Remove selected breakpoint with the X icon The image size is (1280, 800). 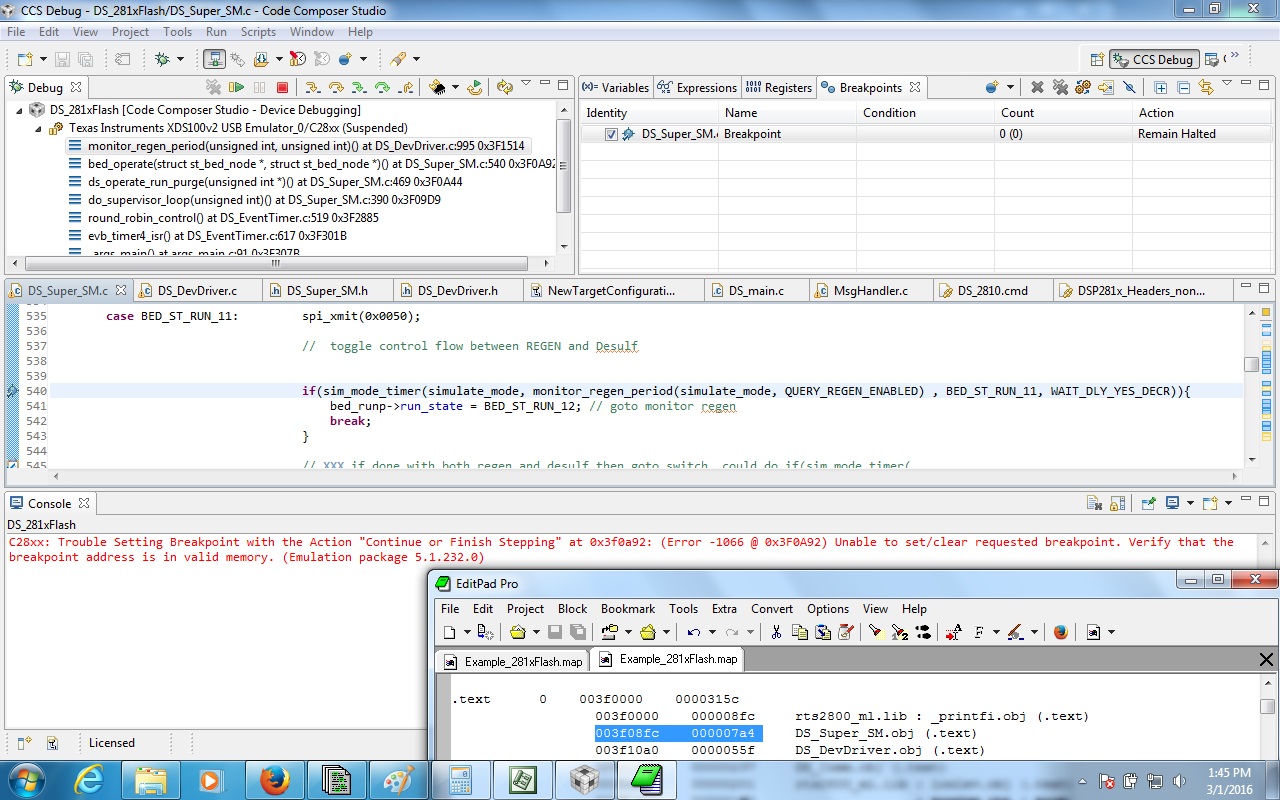[1037, 87]
